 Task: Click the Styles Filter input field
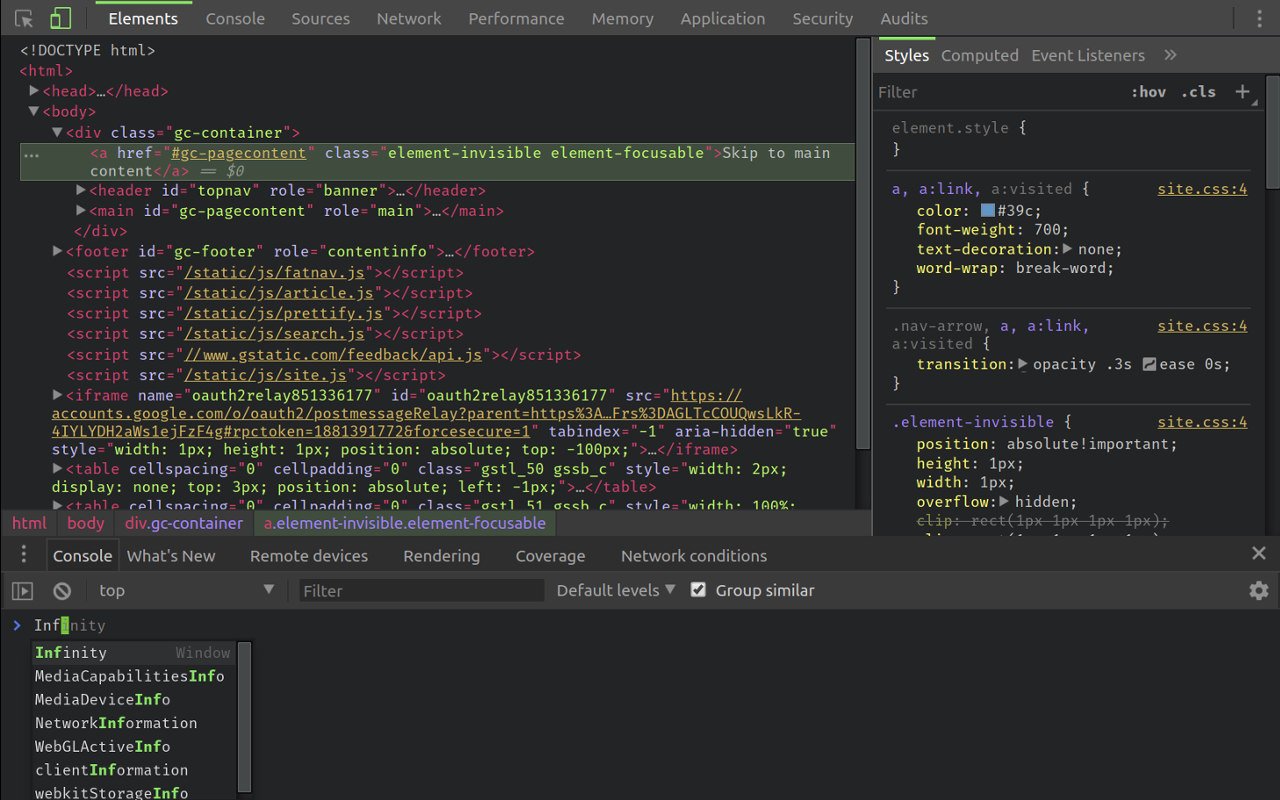click(x=998, y=91)
